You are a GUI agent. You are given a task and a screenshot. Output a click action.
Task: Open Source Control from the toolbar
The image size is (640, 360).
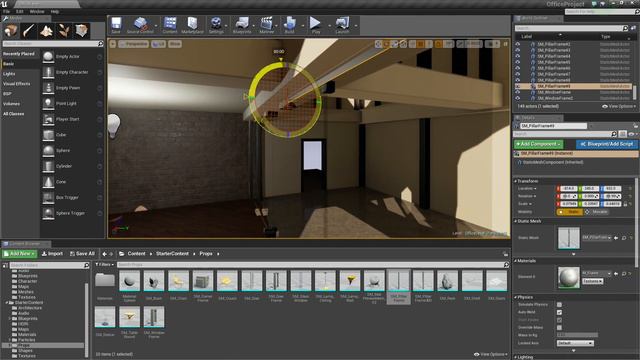point(140,24)
